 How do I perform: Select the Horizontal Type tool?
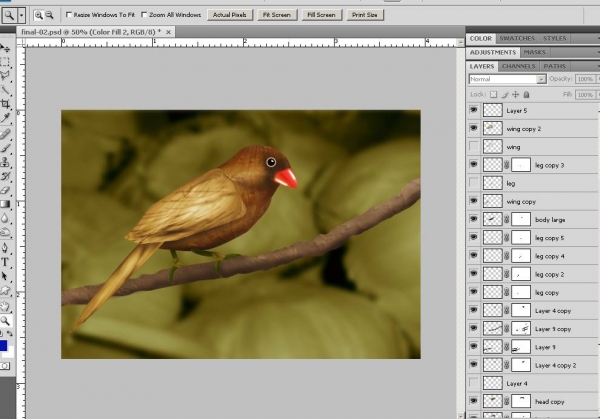[5, 262]
